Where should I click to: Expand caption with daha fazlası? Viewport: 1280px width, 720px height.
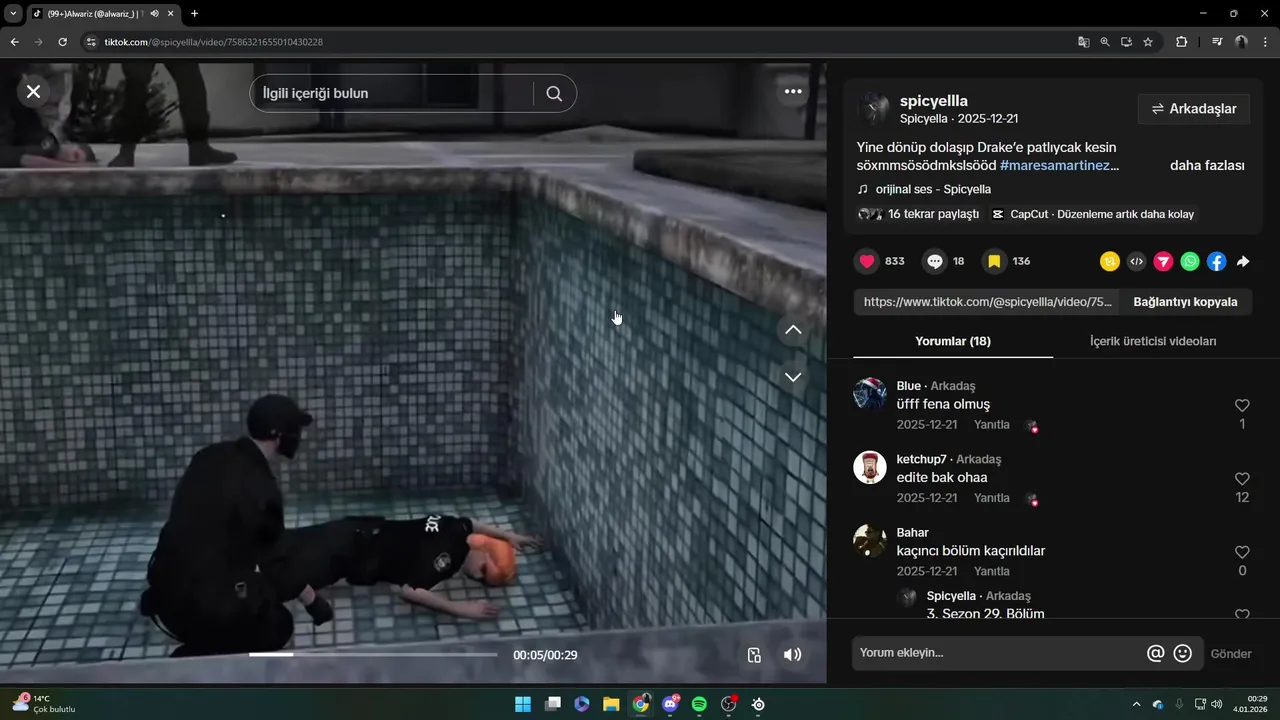click(x=1207, y=166)
